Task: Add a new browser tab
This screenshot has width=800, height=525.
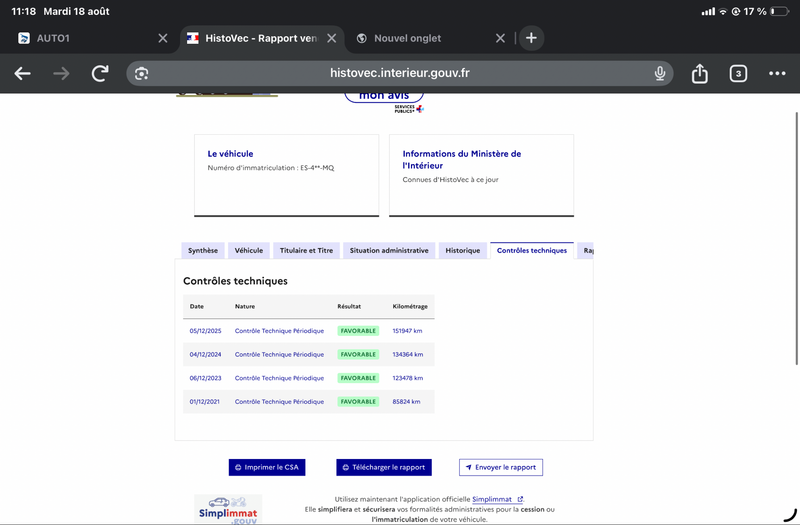Action: (x=531, y=38)
